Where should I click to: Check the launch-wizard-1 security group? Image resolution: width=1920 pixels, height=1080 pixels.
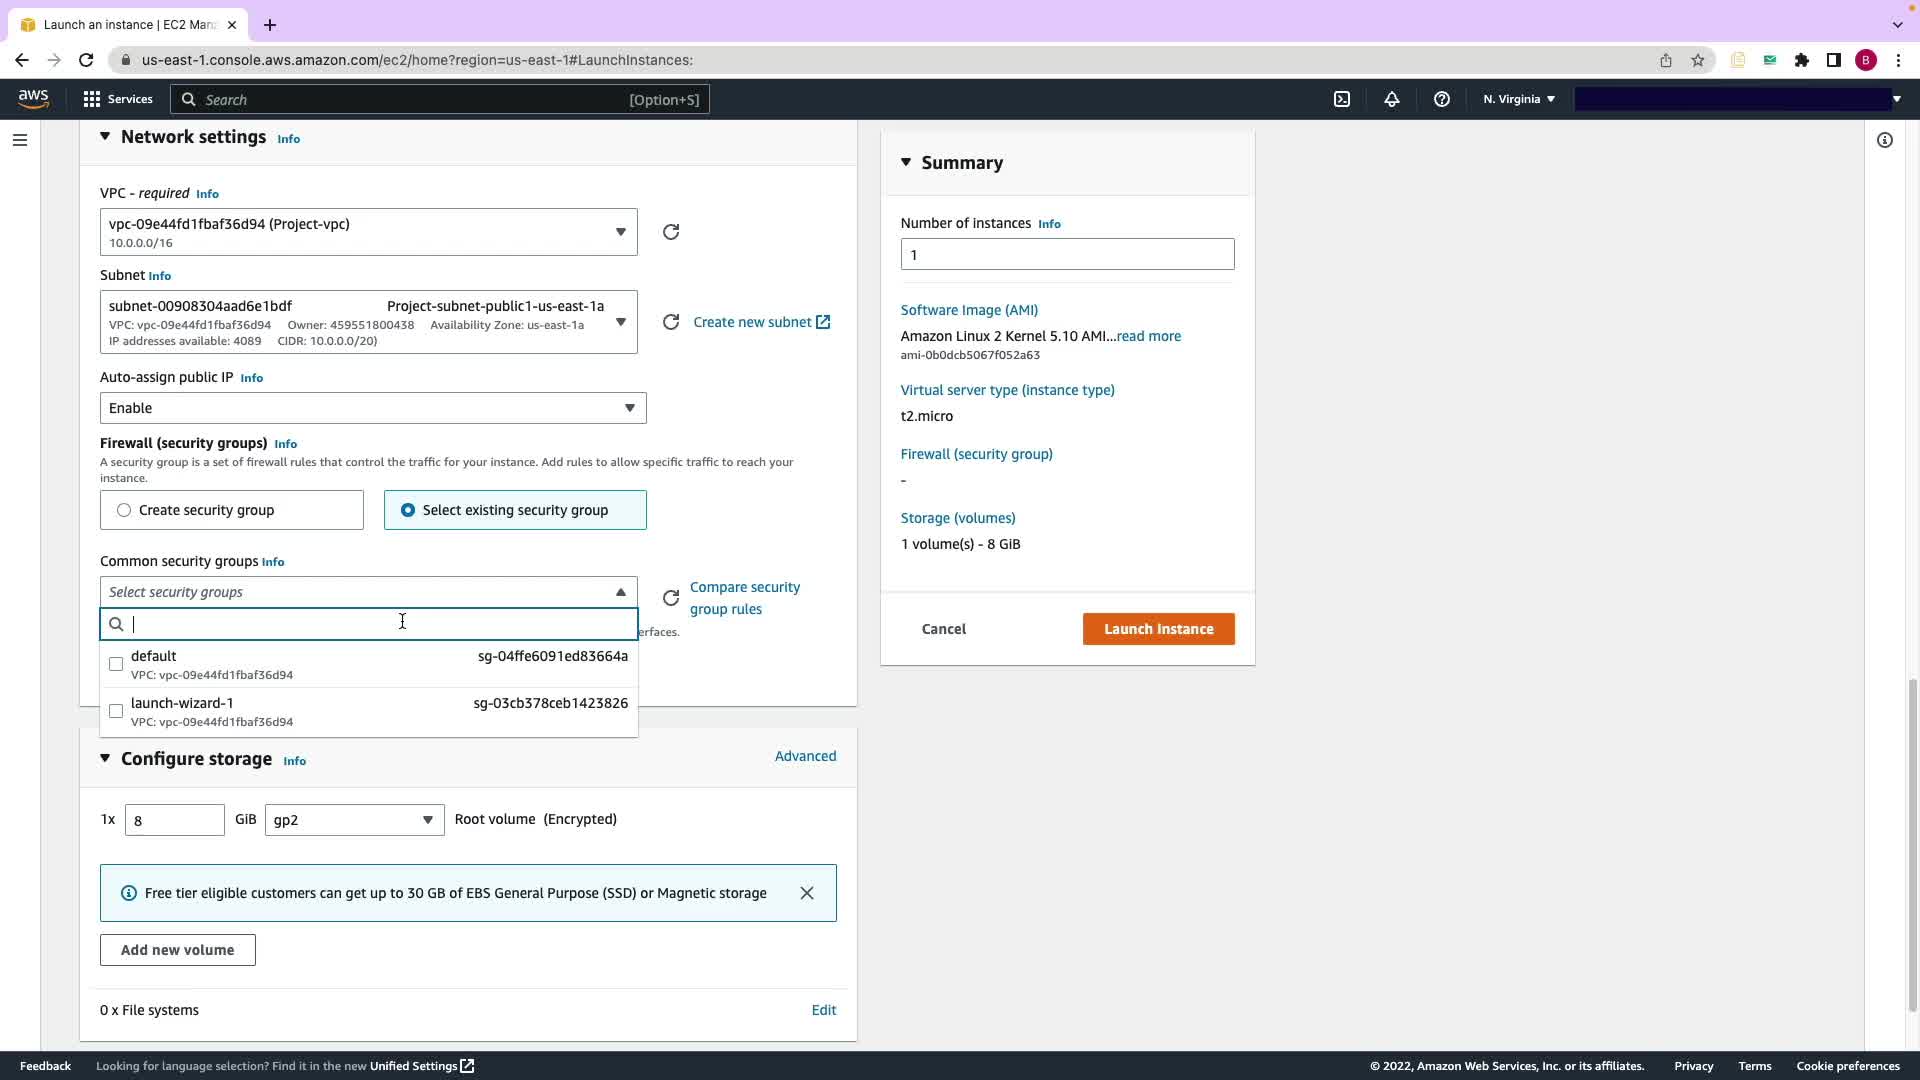[116, 711]
